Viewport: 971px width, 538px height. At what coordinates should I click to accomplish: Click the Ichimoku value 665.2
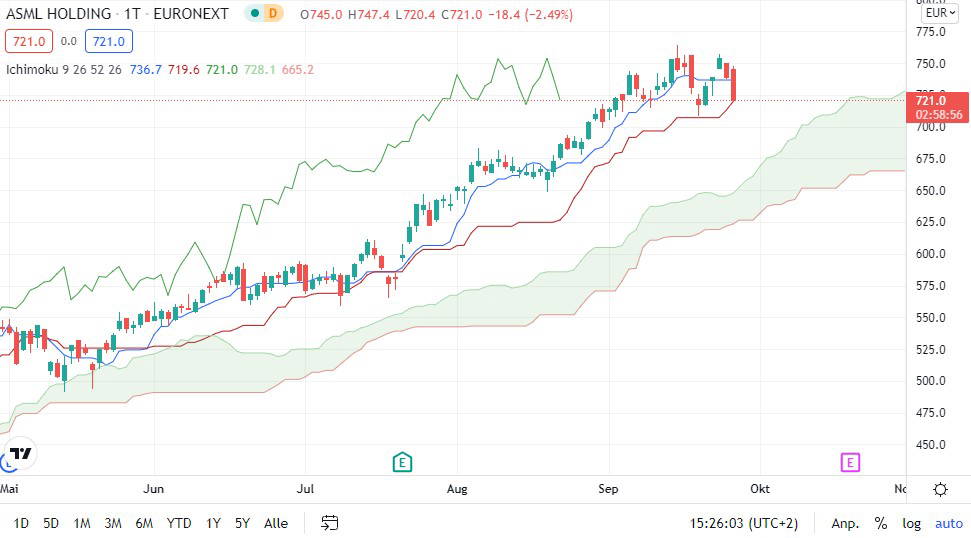[298, 69]
